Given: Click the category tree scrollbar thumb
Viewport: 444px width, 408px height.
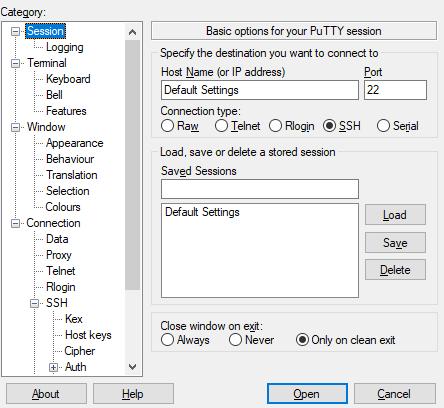Looking at the screenshot, I should click(x=132, y=165).
